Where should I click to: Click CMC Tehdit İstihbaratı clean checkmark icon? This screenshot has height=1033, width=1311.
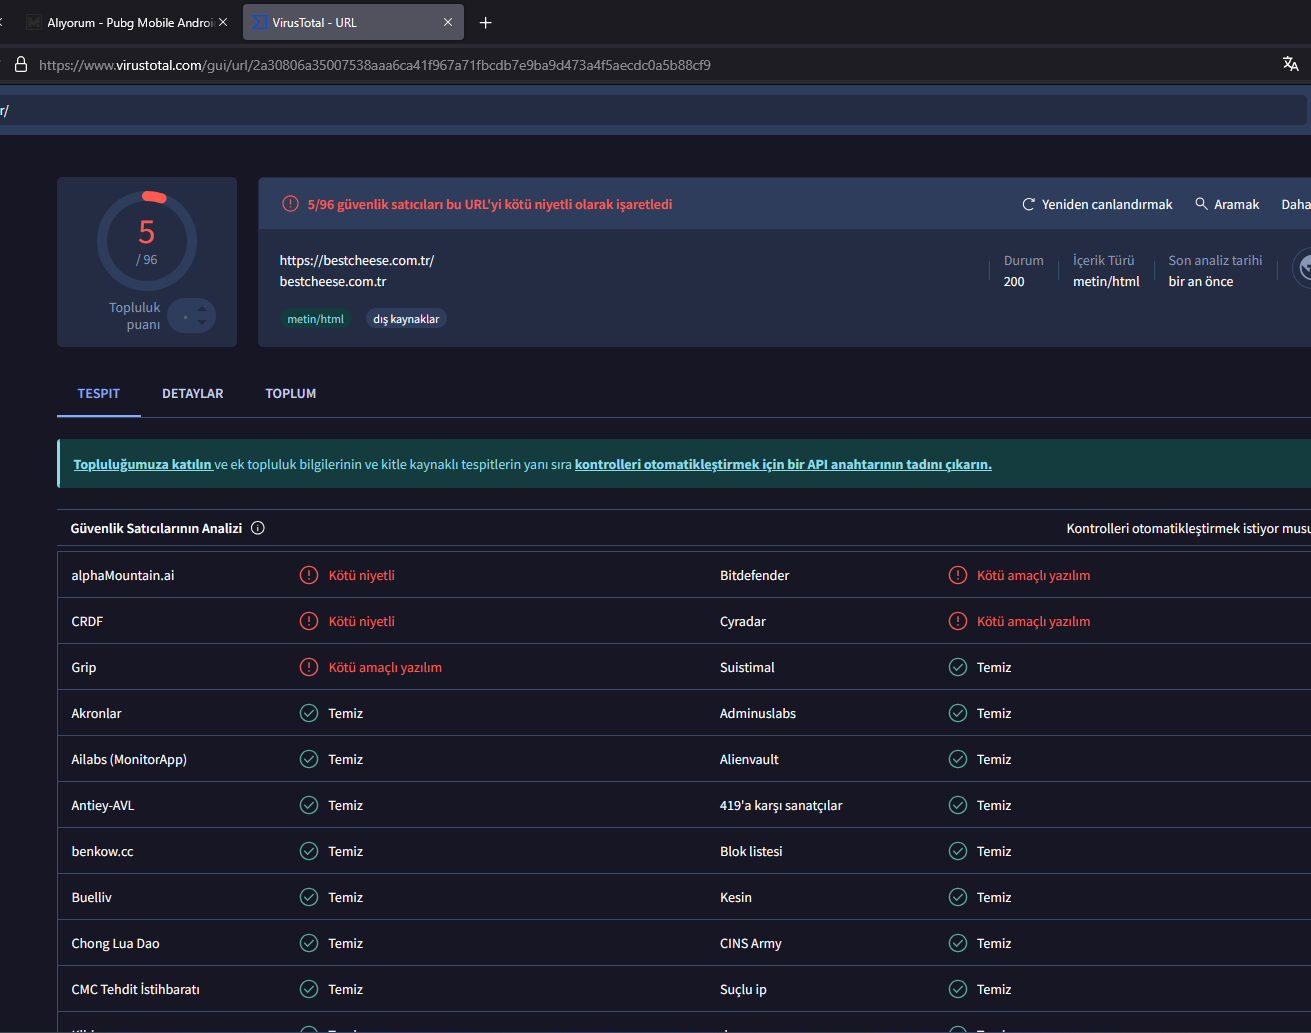click(x=309, y=989)
